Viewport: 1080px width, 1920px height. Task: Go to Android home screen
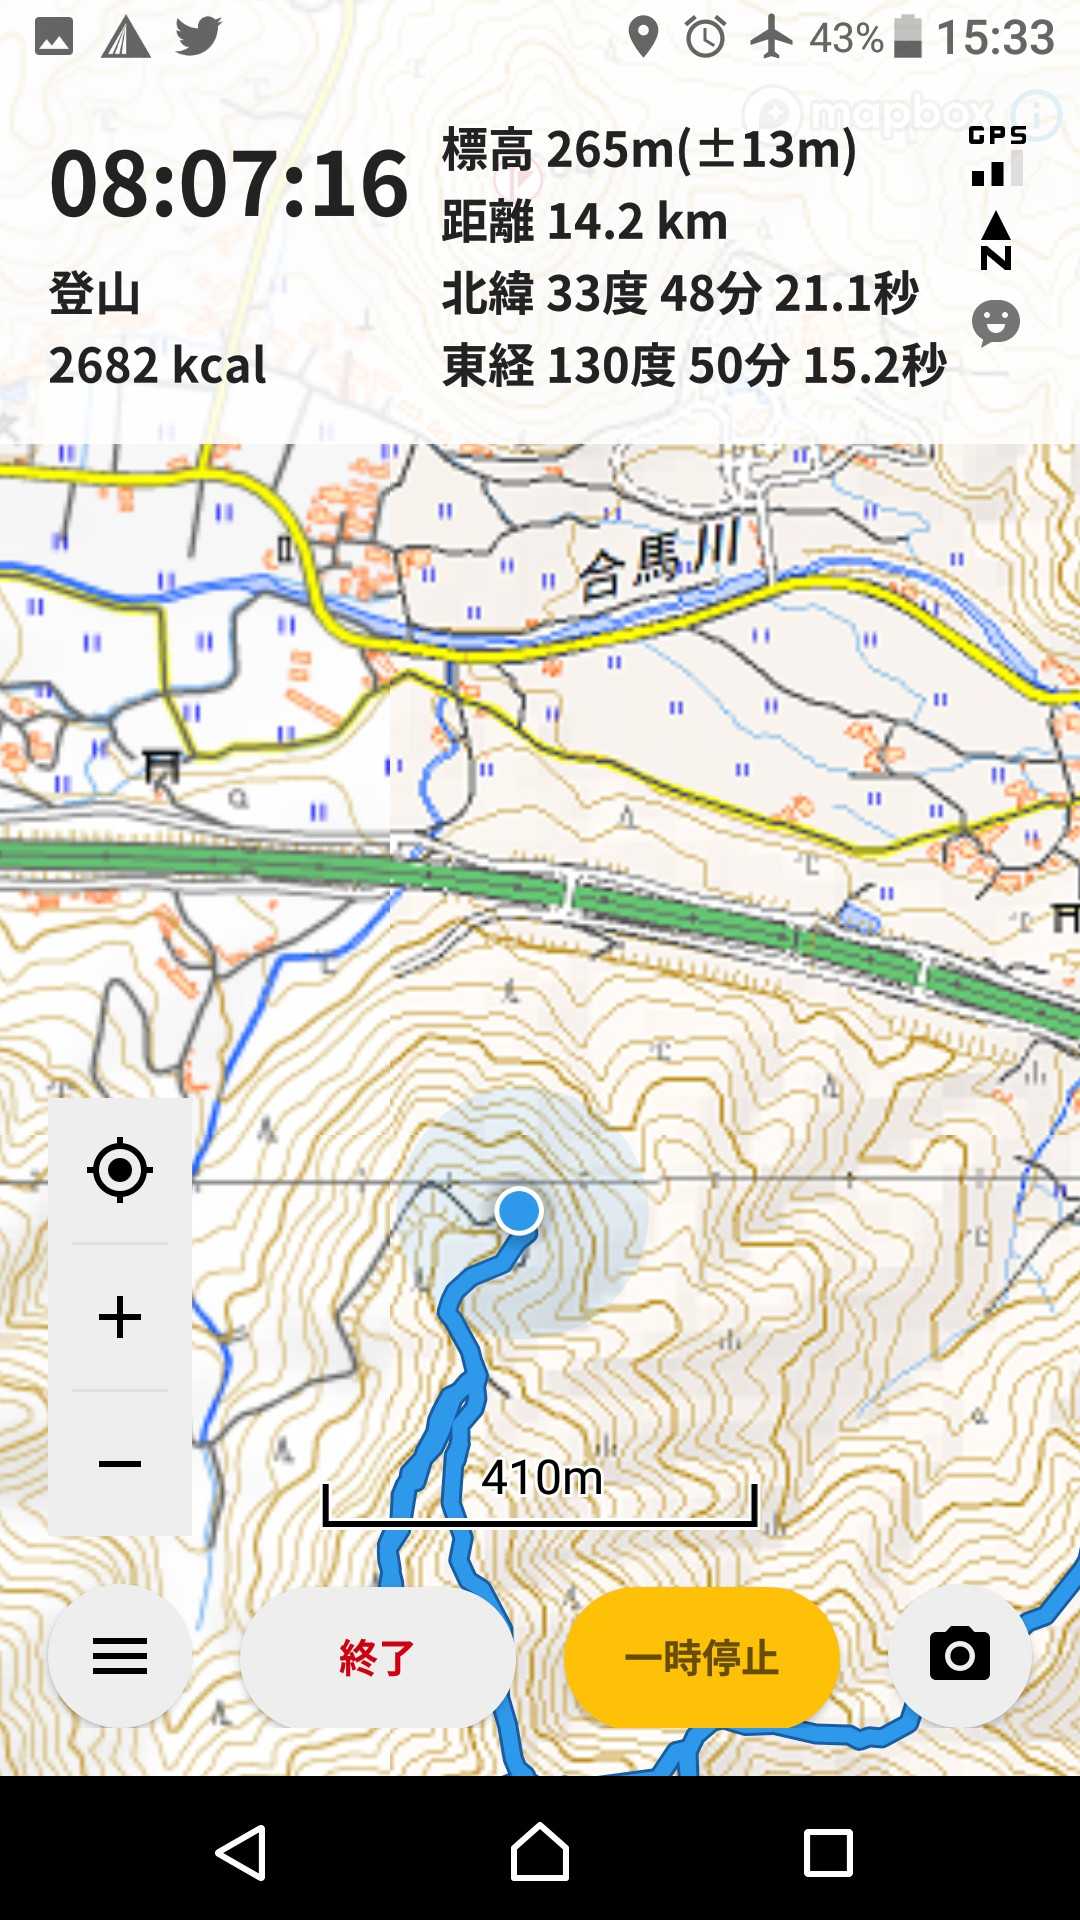pos(540,1852)
